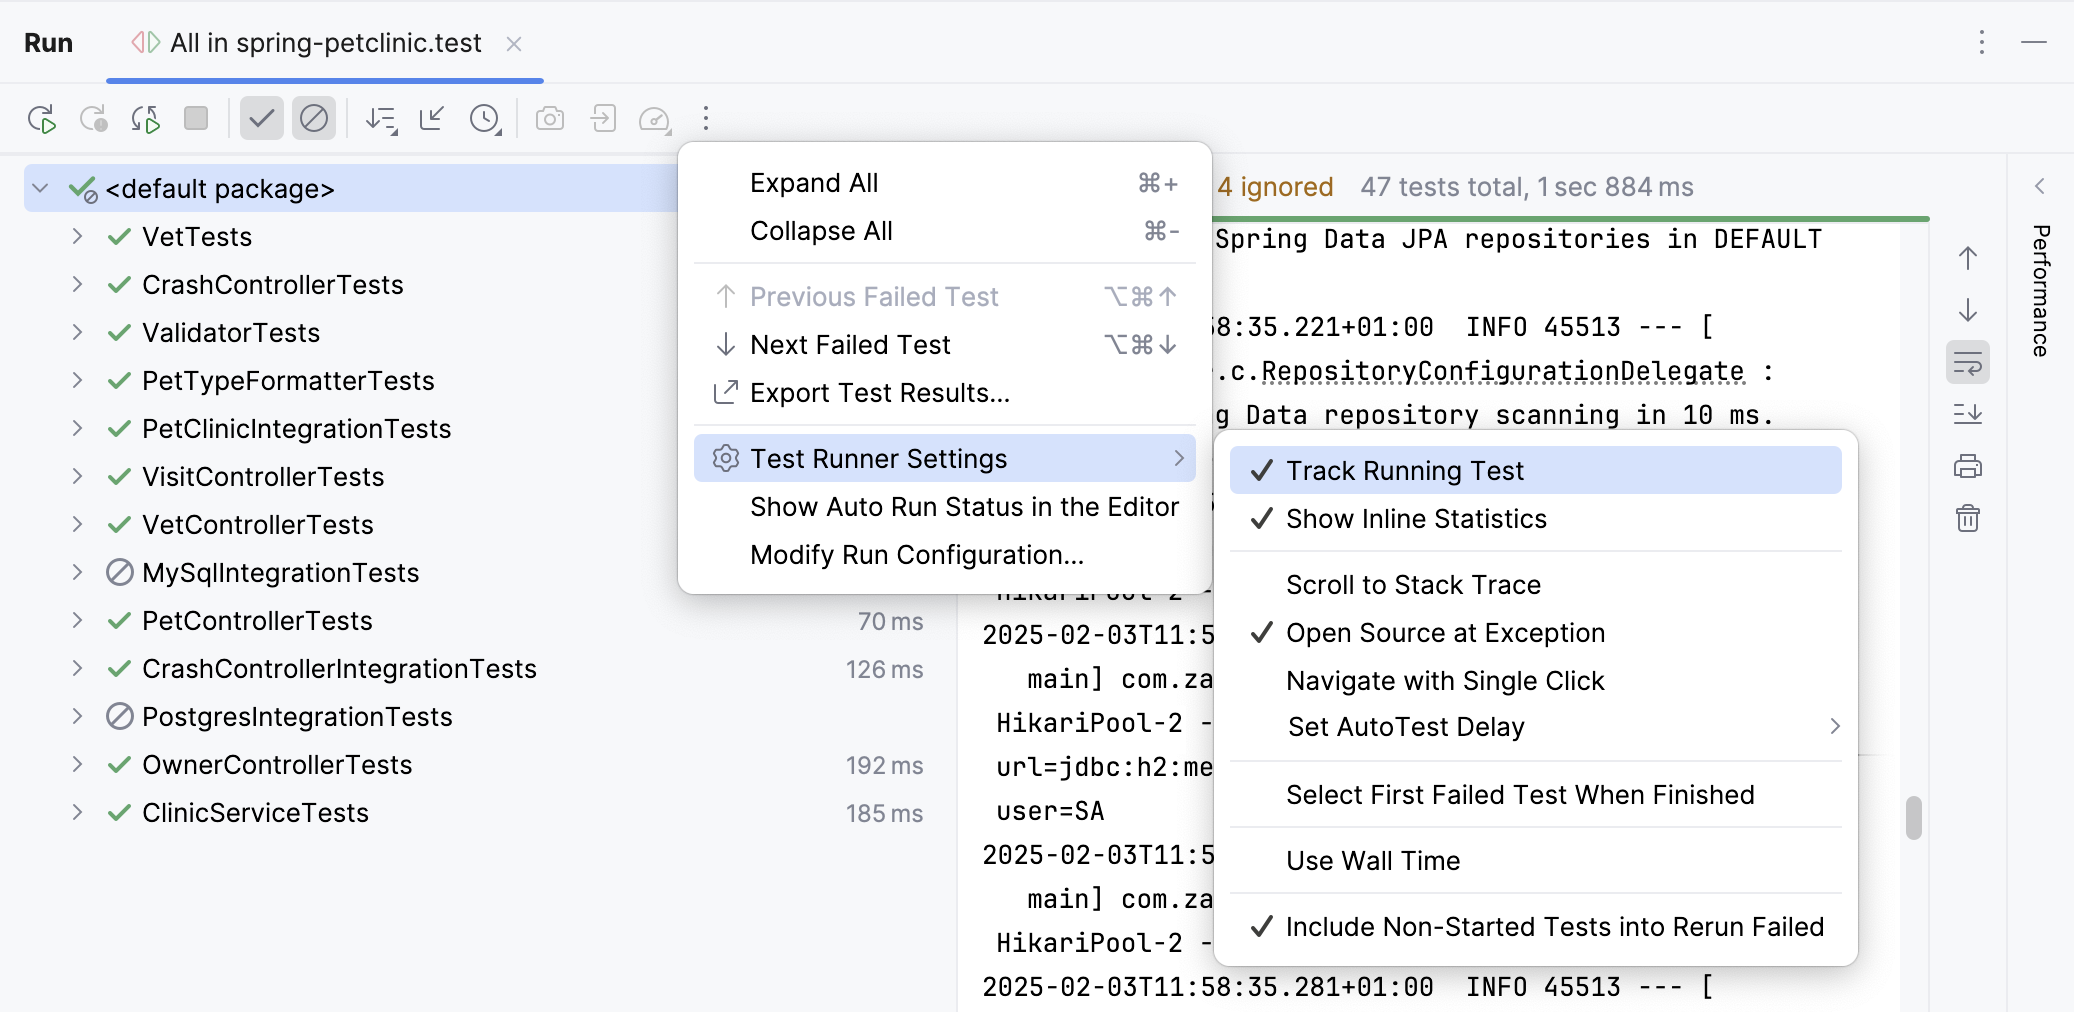2074x1012 pixels.
Task: Run tests with coverage
Action: coord(655,118)
